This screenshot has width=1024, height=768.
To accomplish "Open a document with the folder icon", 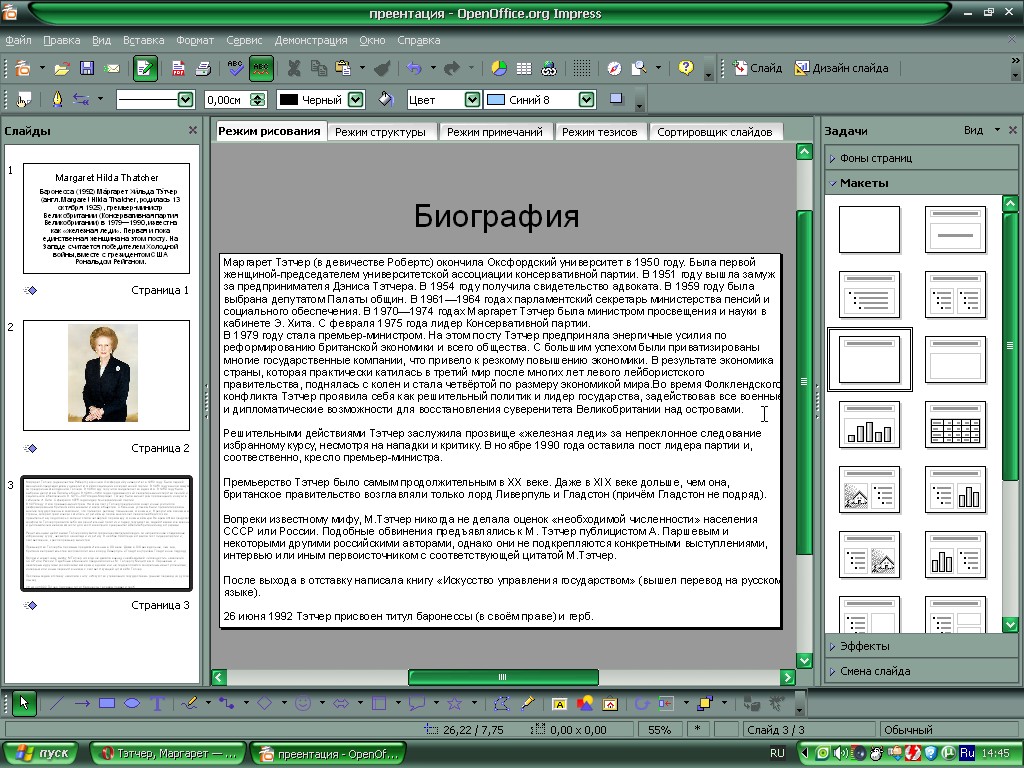I will (61, 68).
